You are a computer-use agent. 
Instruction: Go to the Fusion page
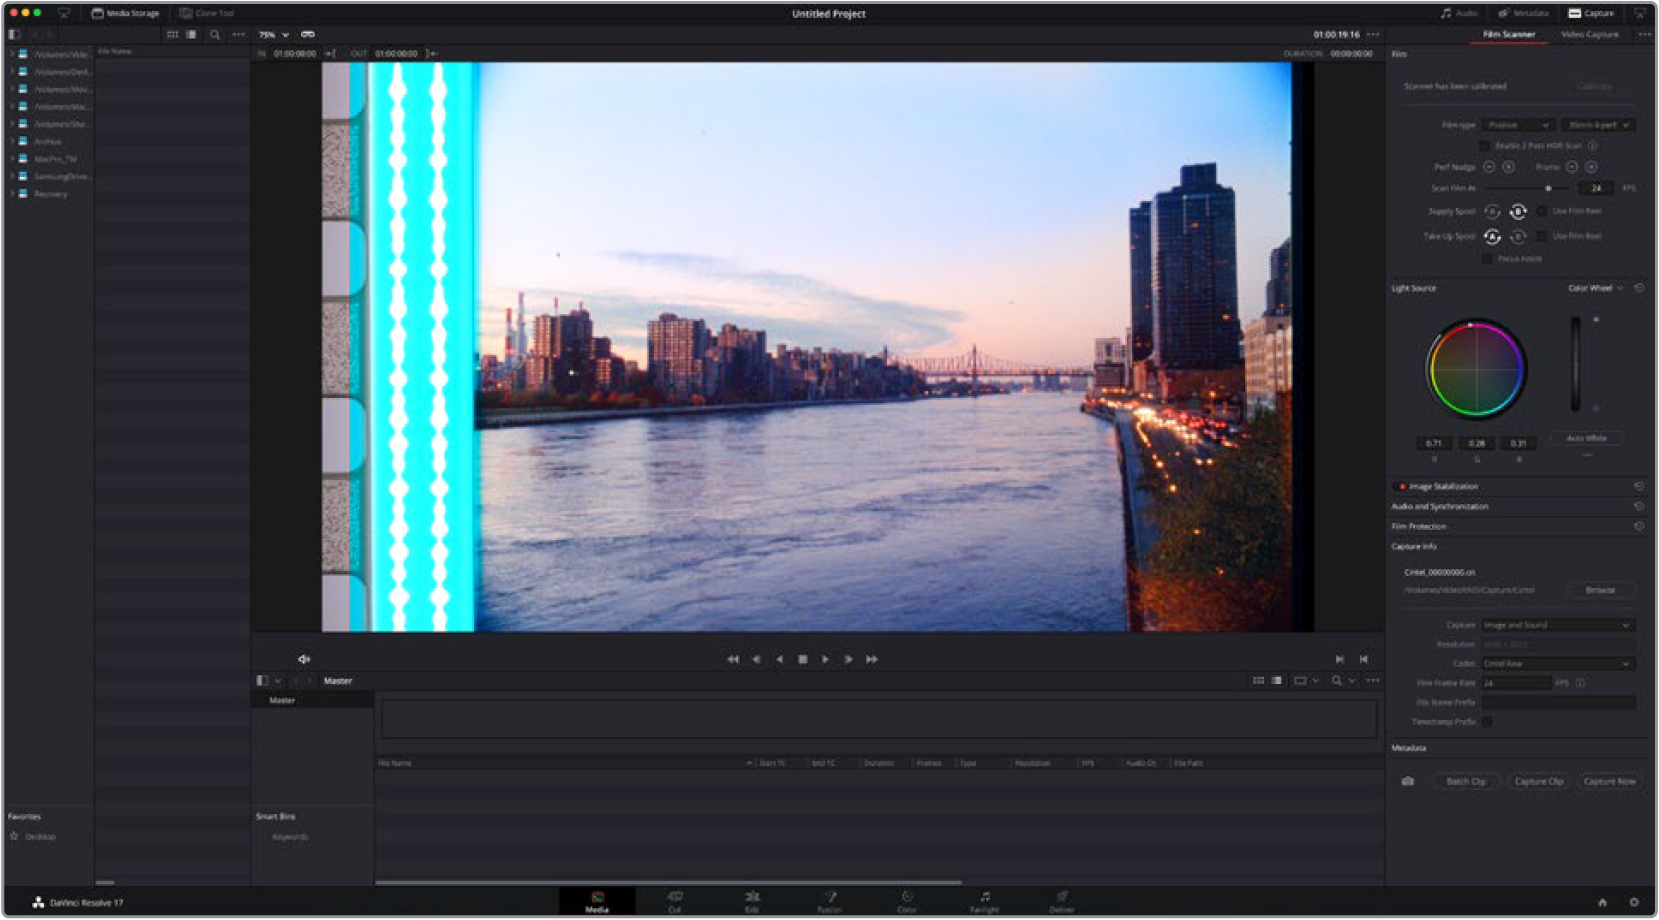[830, 901]
